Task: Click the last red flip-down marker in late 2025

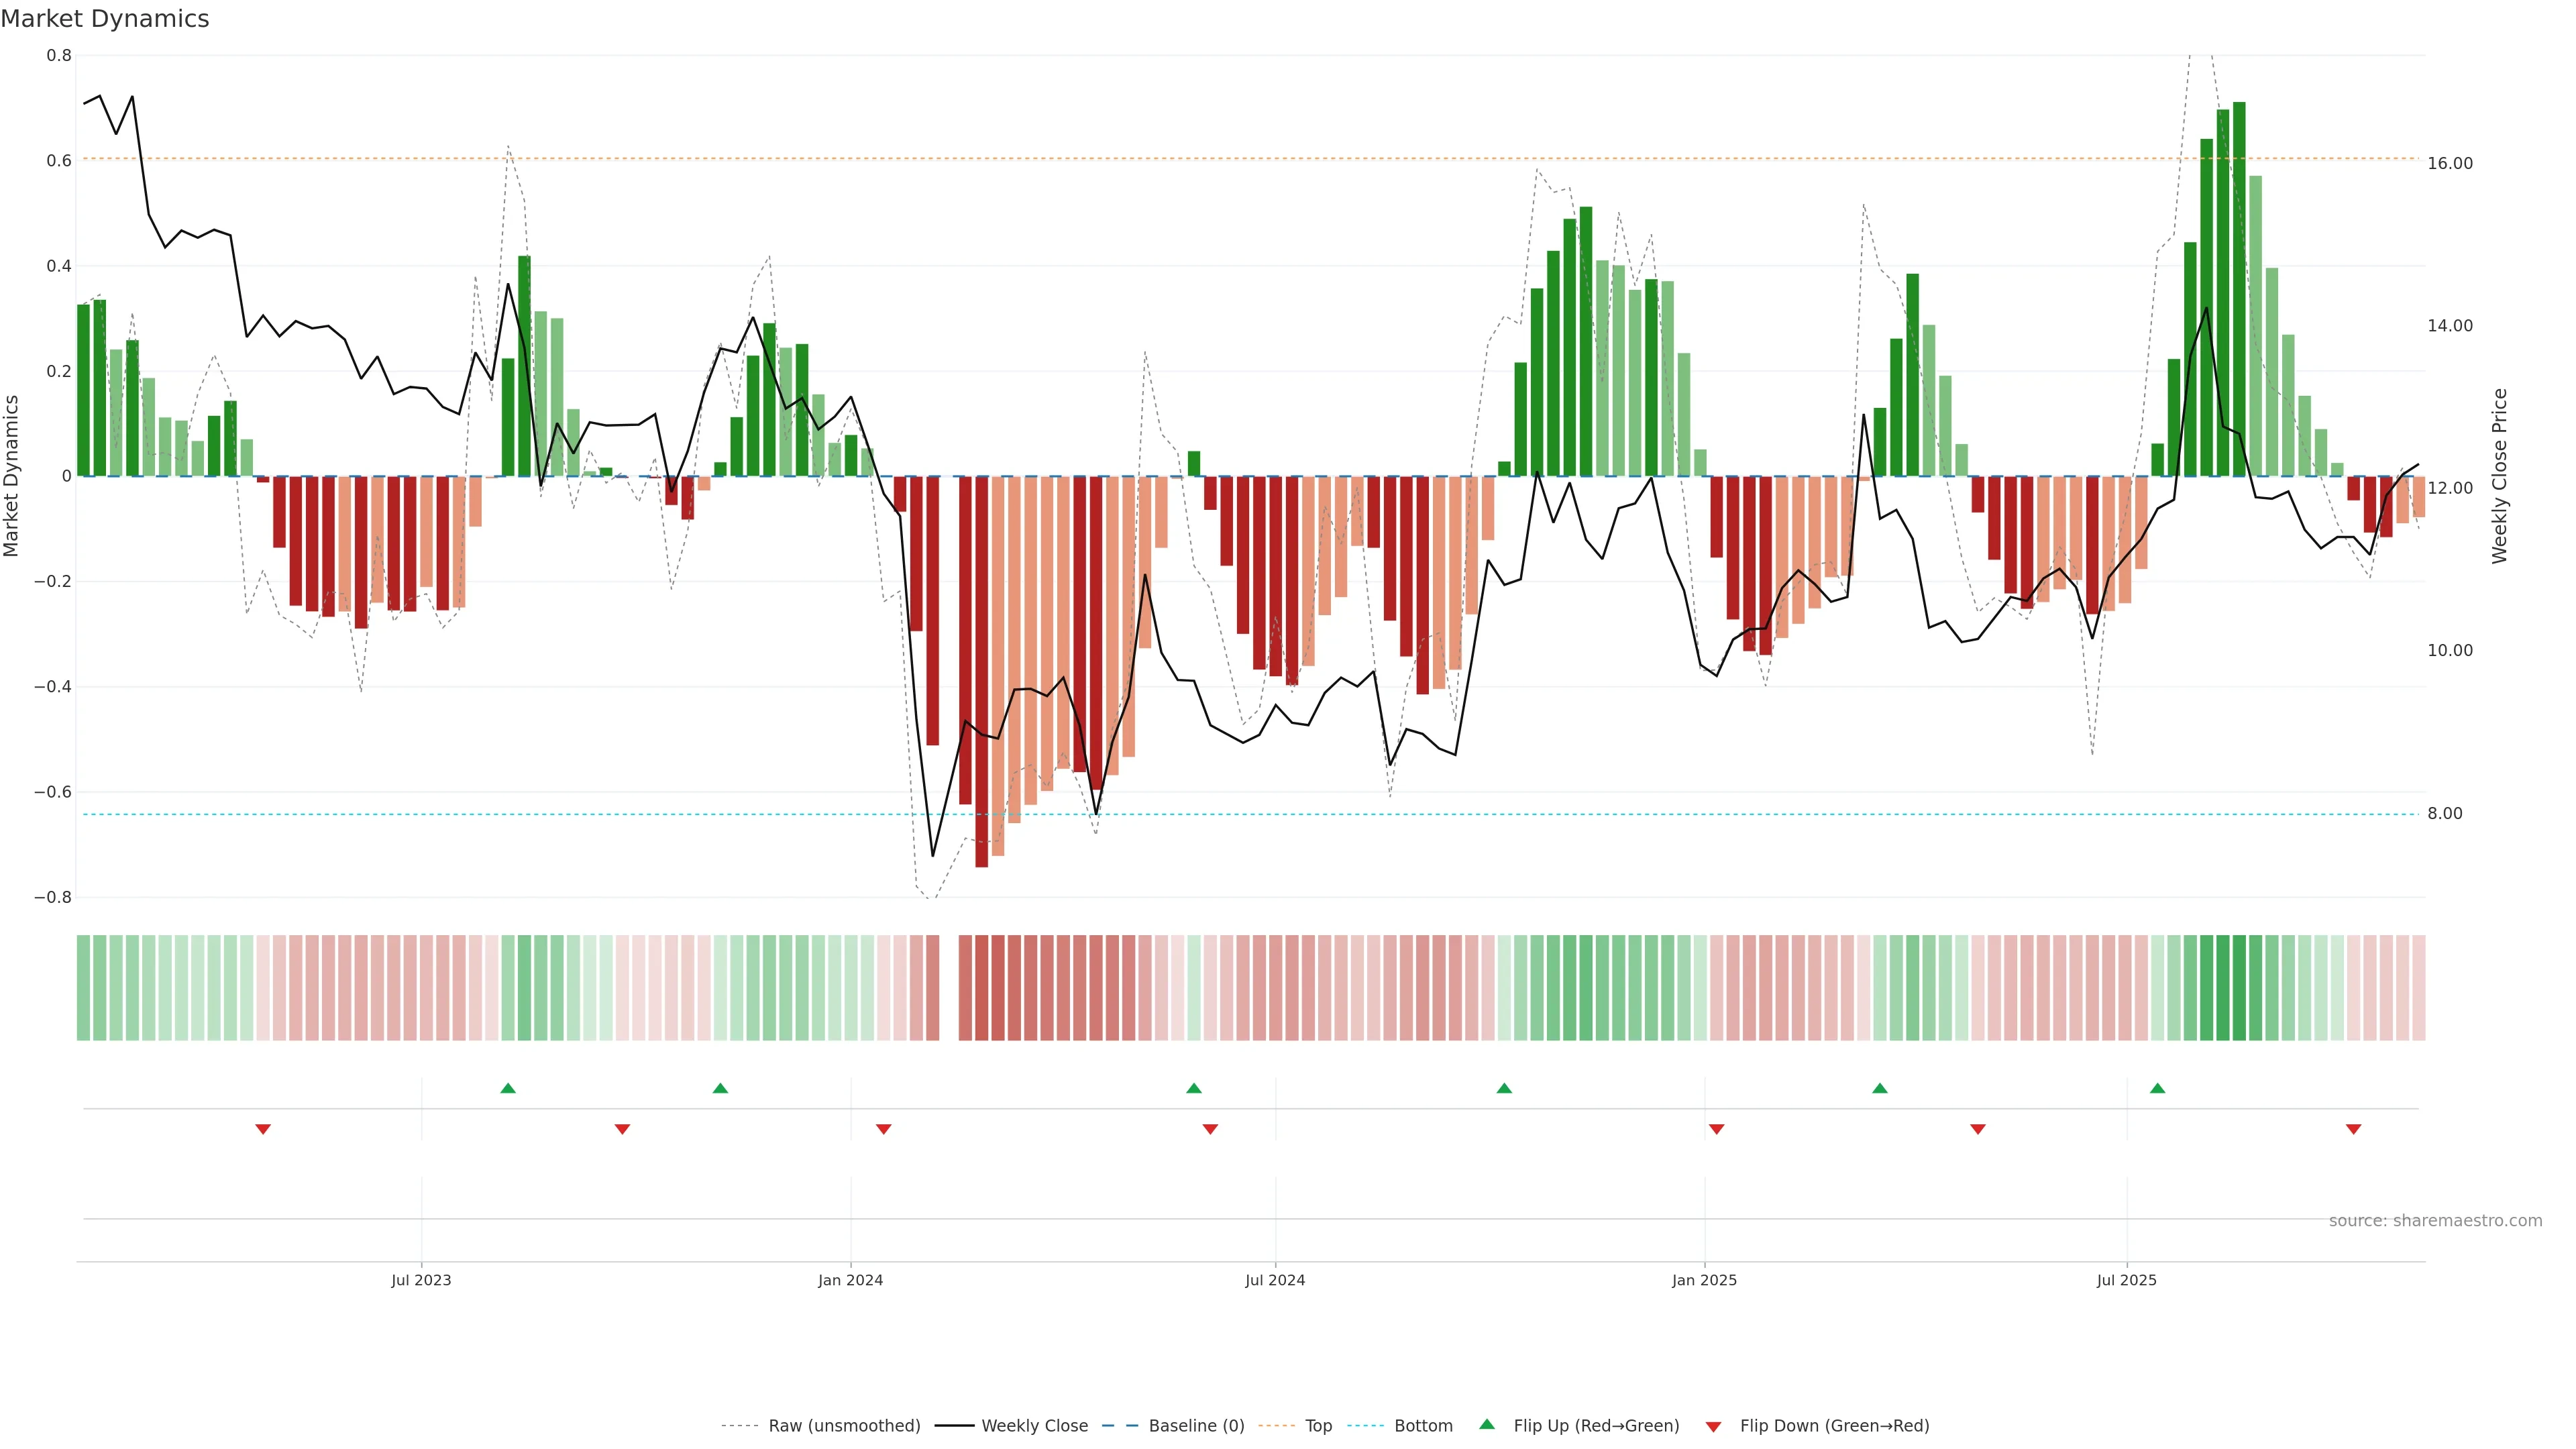Action: [2353, 1129]
